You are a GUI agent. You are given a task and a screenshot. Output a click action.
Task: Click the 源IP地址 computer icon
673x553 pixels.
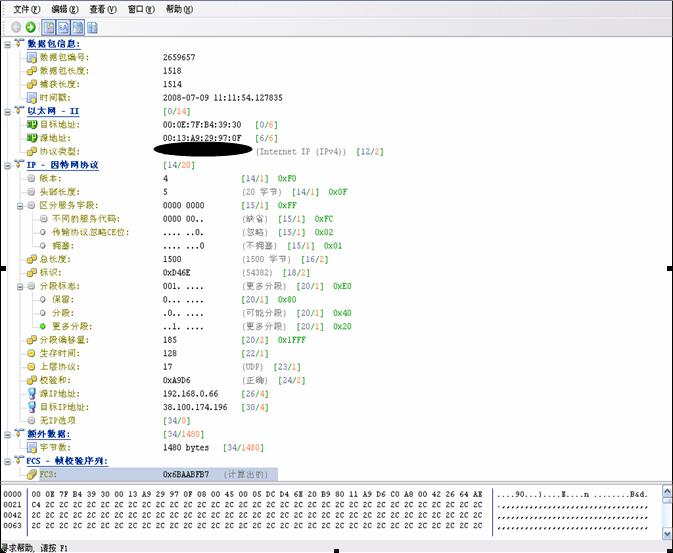31,394
